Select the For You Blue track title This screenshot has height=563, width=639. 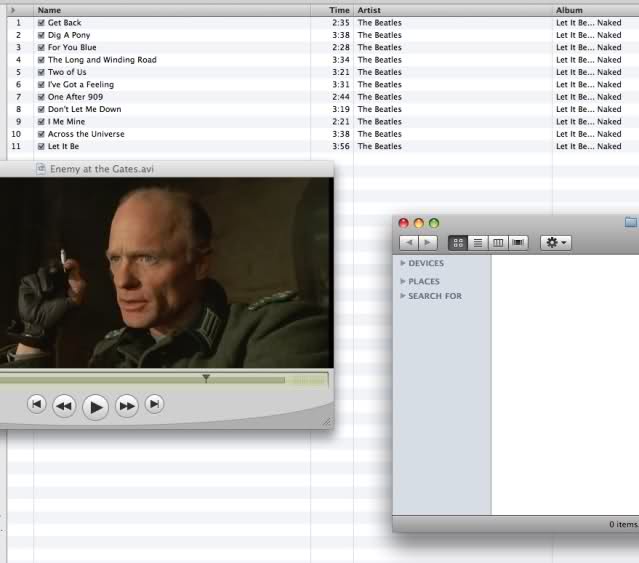pos(72,47)
